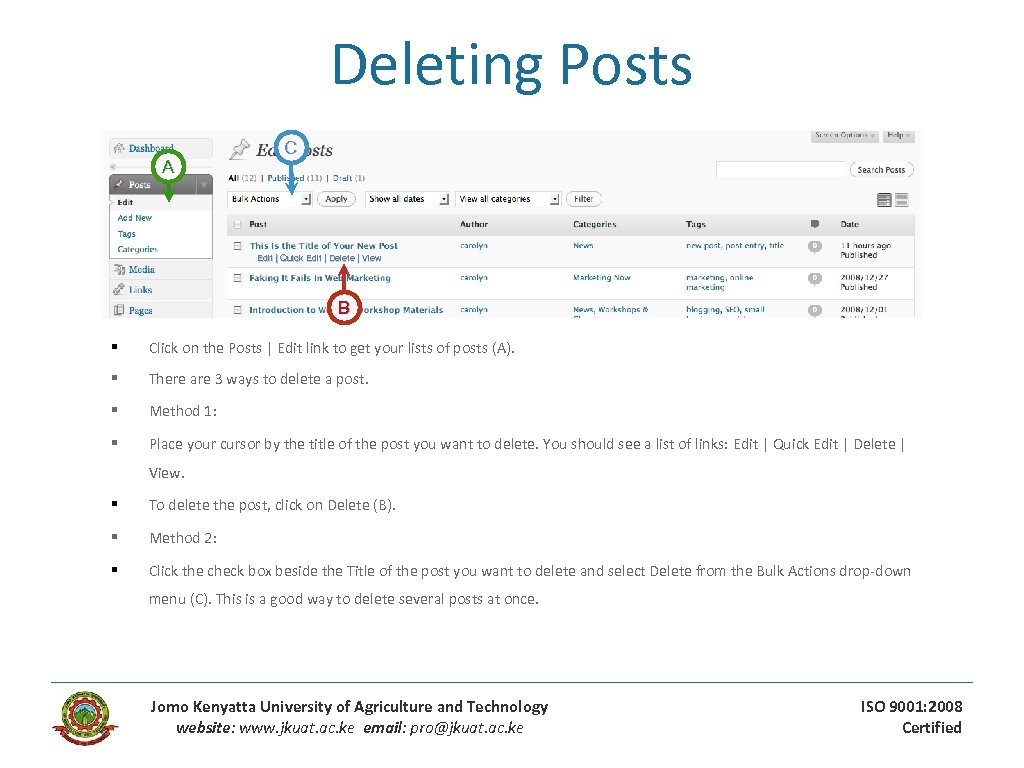
Task: Open the Help tab at top right
Action: pyautogui.click(x=898, y=135)
